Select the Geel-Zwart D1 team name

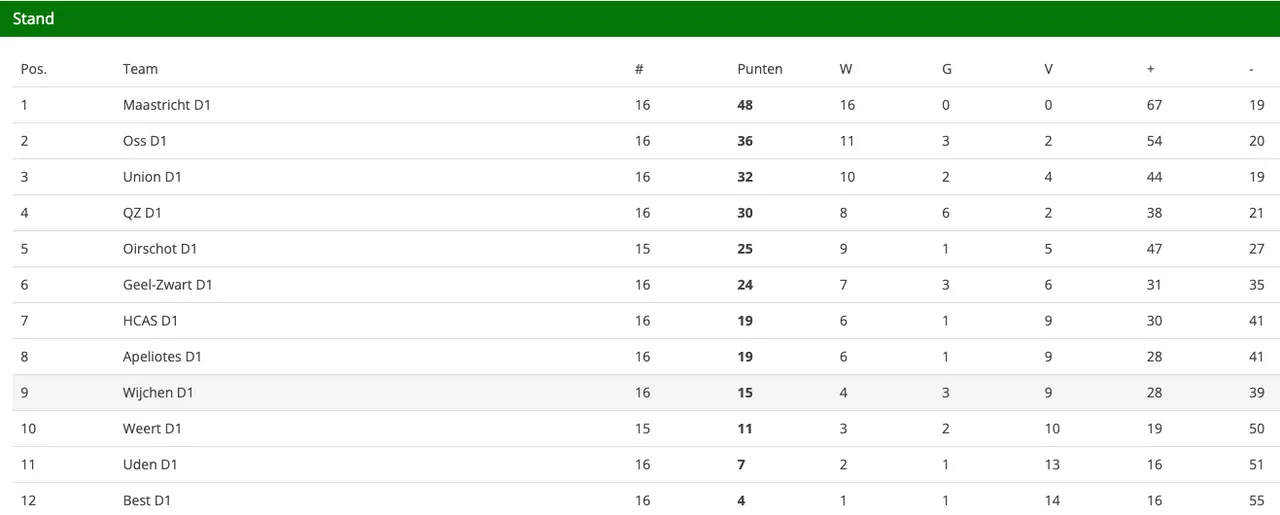[168, 285]
